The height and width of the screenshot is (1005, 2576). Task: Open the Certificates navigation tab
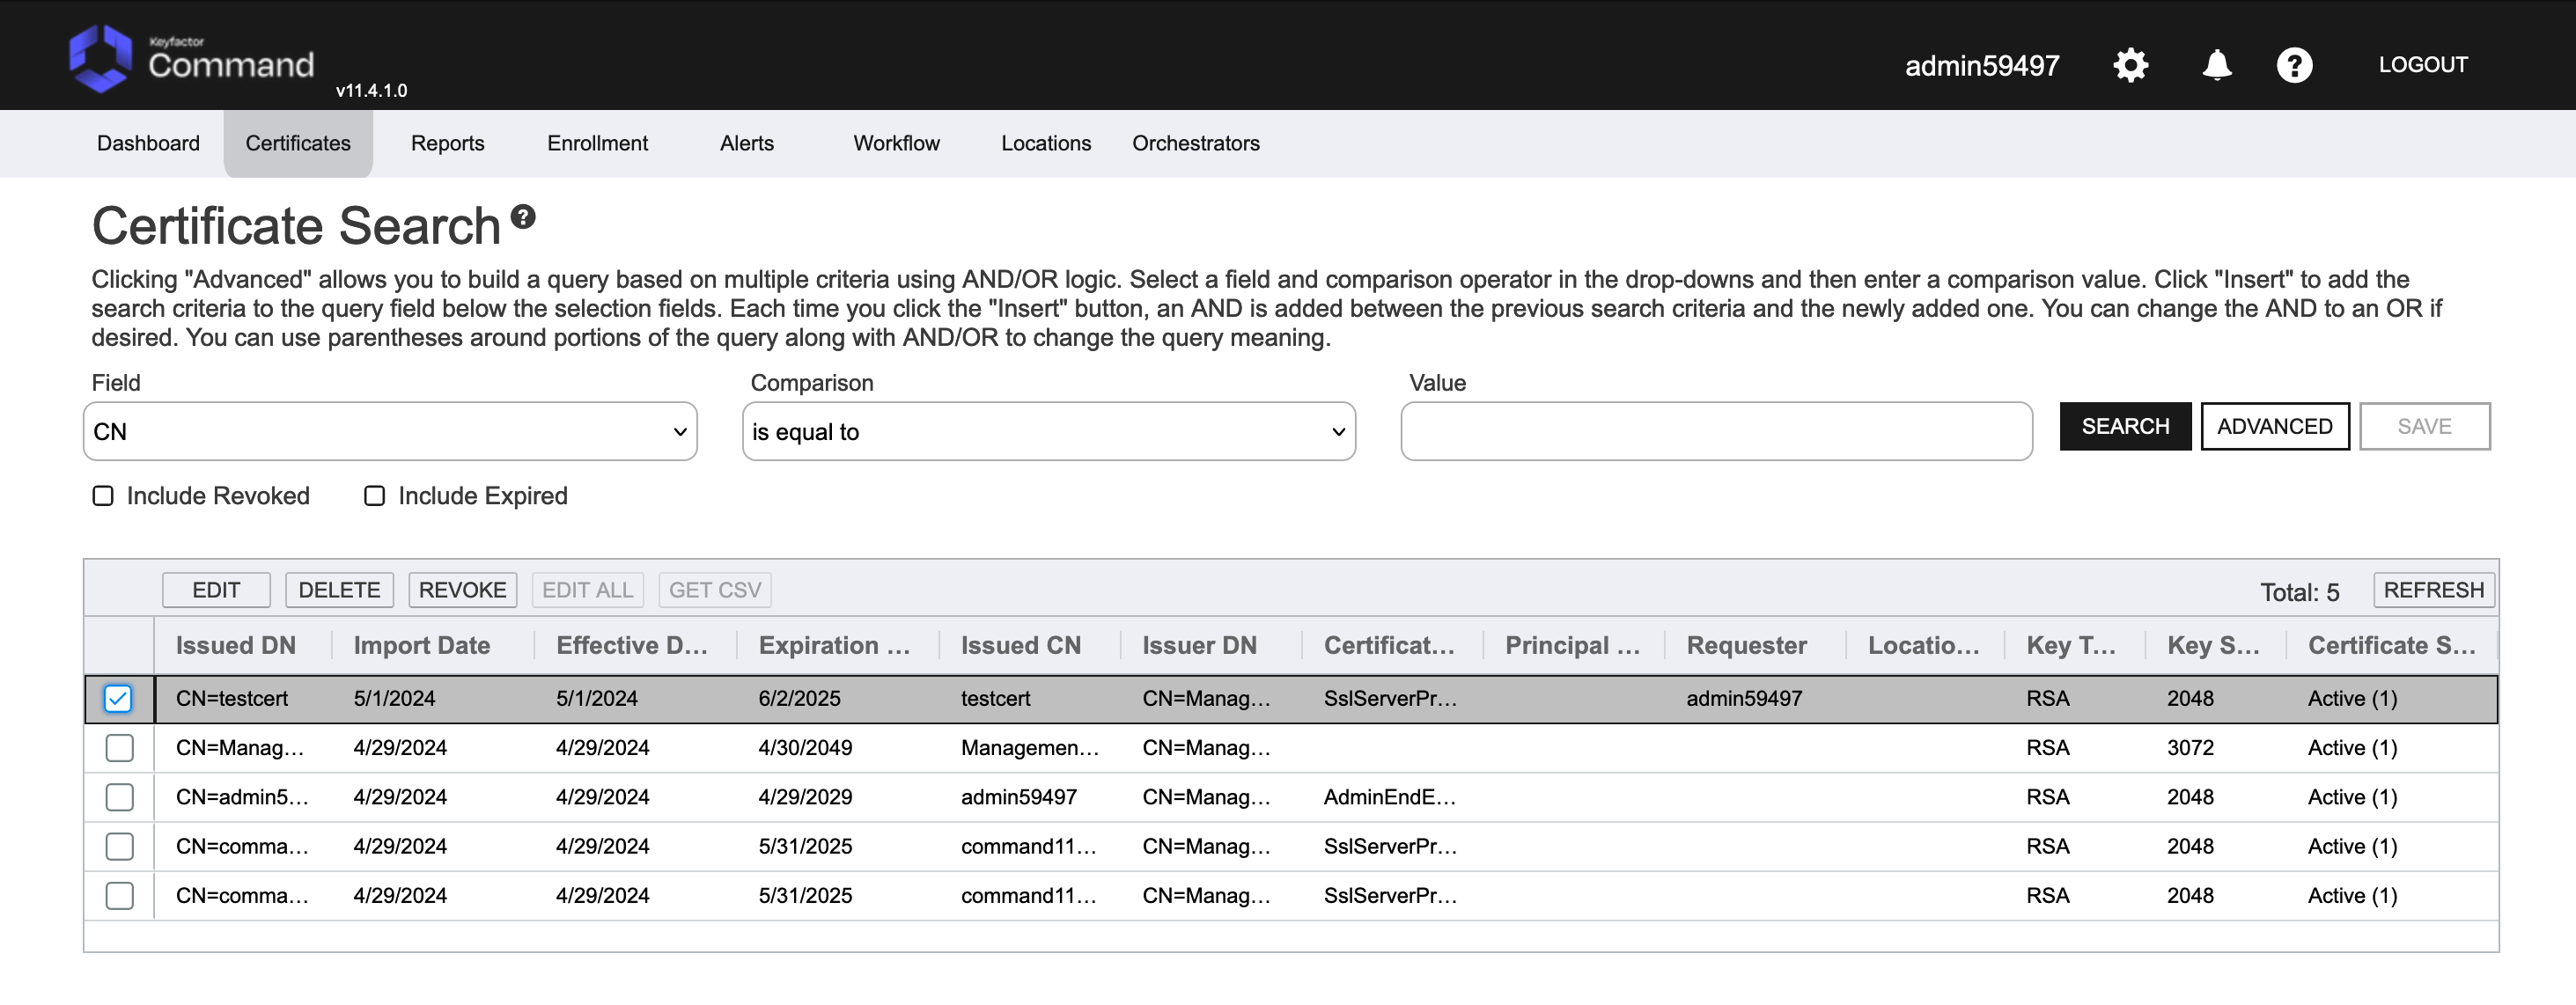pyautogui.click(x=298, y=143)
